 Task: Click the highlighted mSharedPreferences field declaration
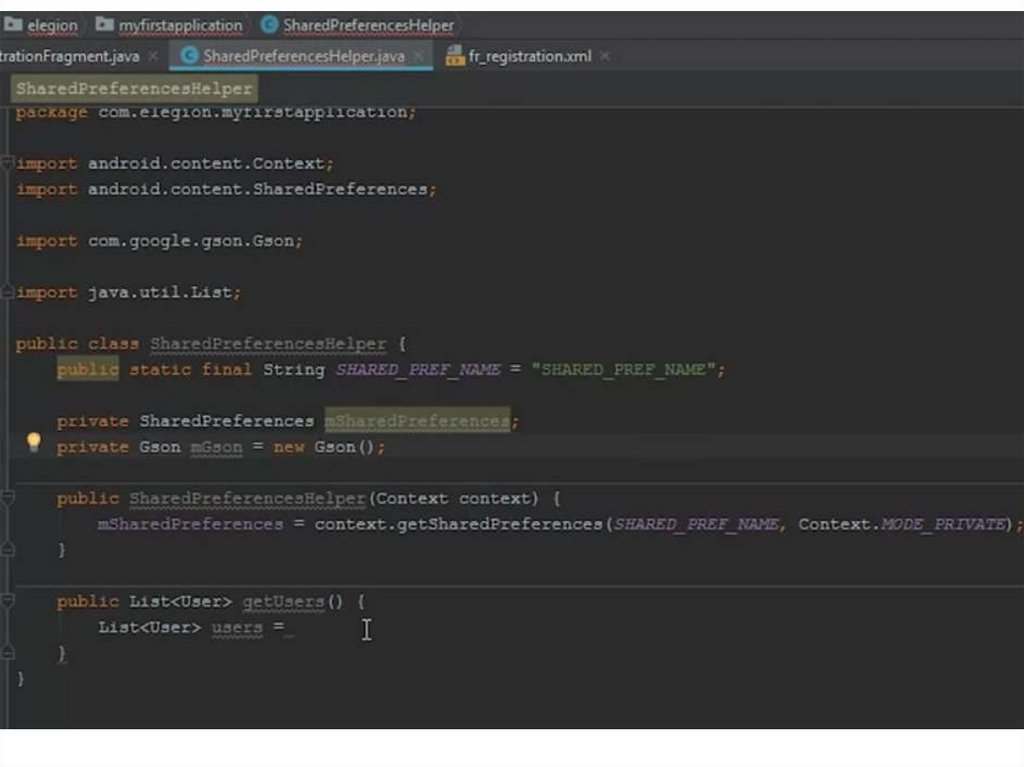click(416, 421)
